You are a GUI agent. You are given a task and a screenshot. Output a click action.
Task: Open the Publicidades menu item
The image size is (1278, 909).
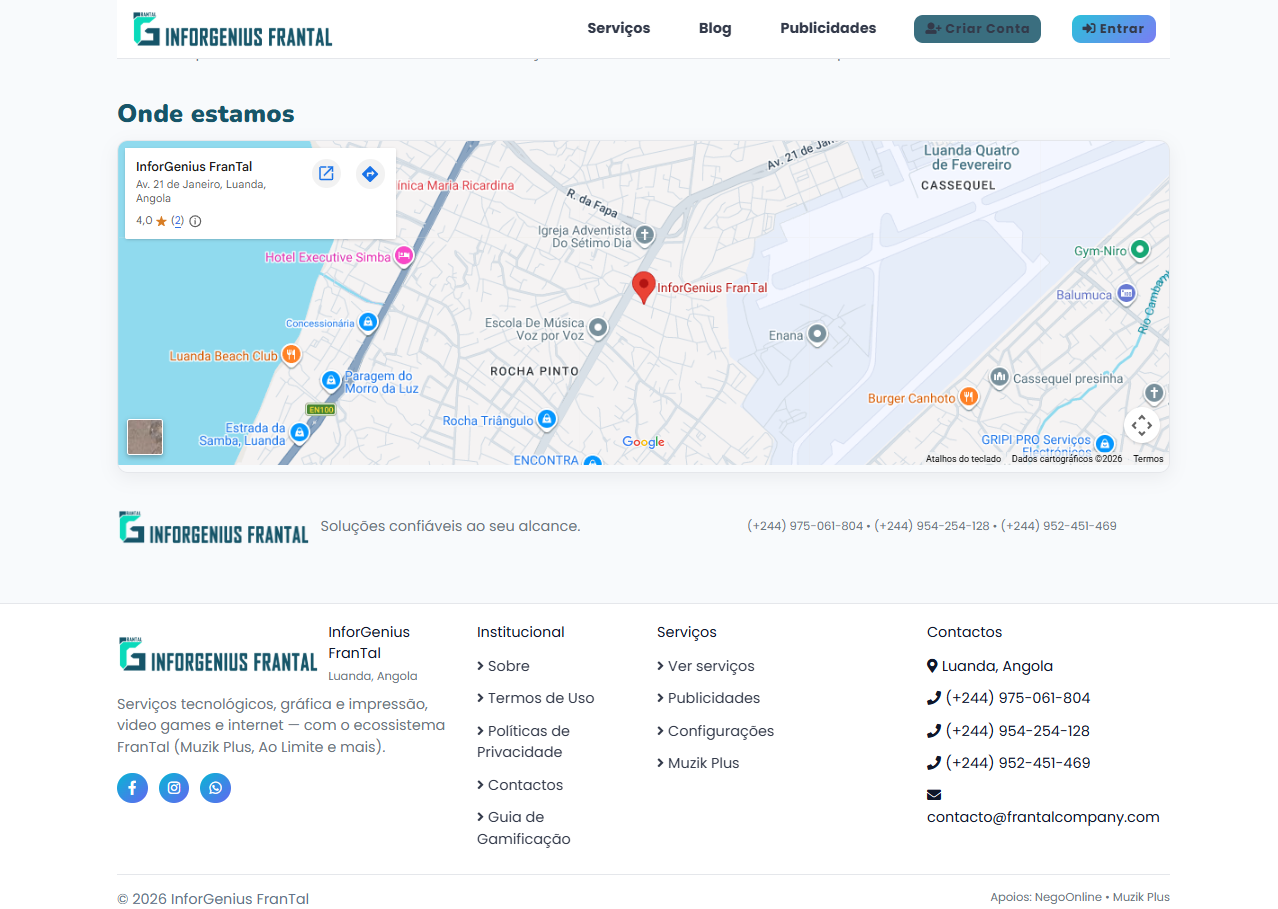(x=828, y=28)
